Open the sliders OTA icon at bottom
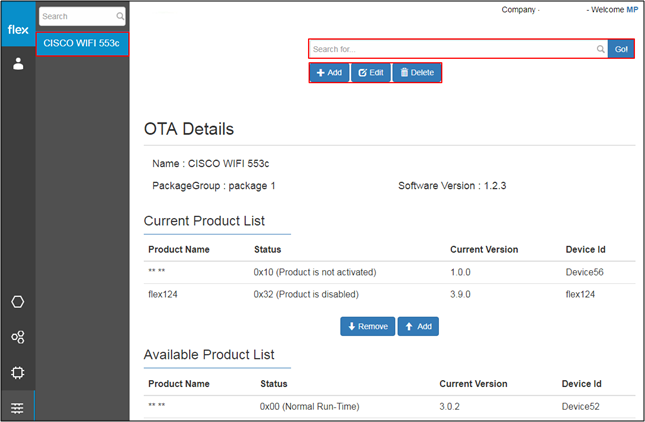The image size is (645, 422). 17,408
